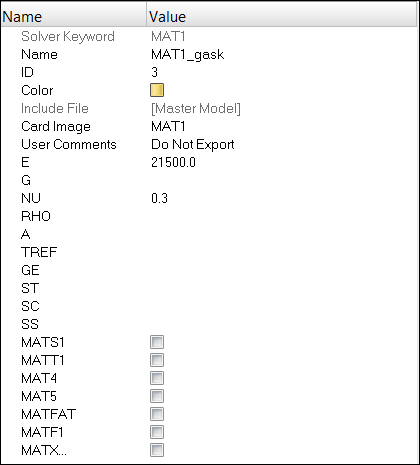
Task: Enable the MATT1 checkbox
Action: click(157, 360)
